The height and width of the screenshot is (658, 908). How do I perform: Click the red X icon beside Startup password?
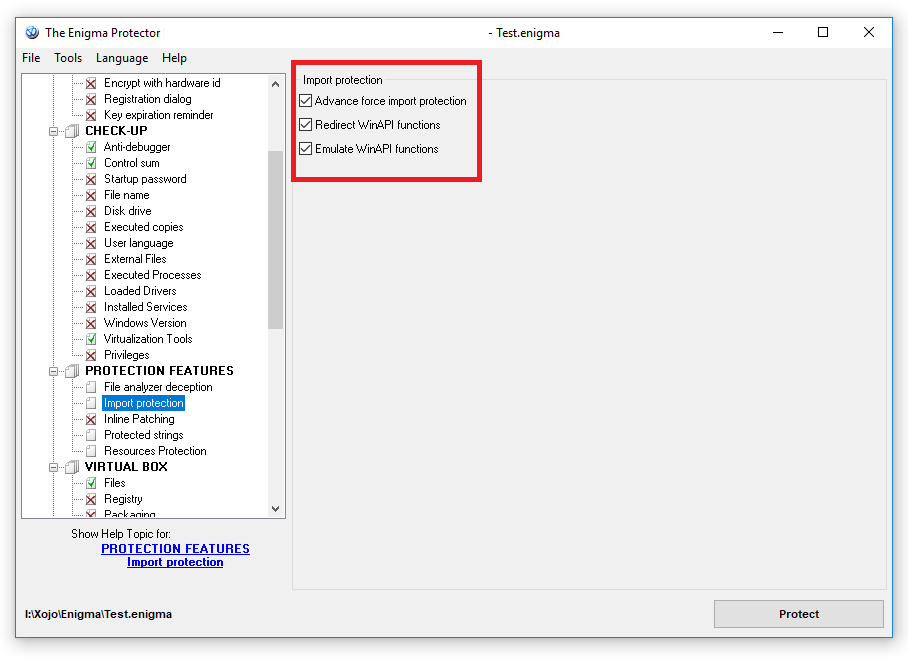pos(91,179)
